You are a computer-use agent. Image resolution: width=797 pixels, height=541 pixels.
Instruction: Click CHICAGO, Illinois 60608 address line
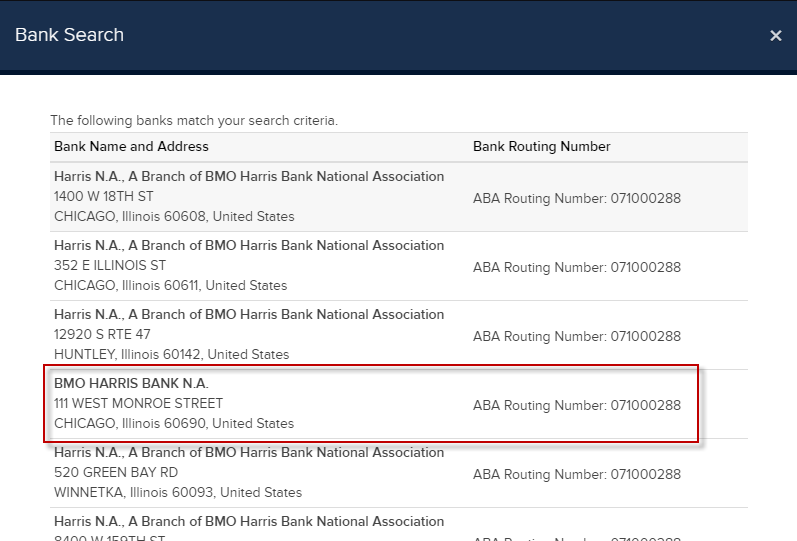174,217
